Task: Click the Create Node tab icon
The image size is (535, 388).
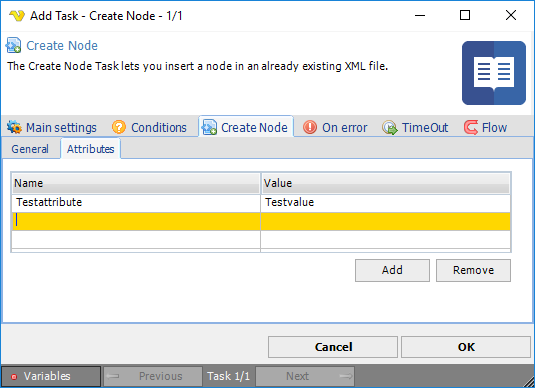Action: pyautogui.click(x=209, y=127)
